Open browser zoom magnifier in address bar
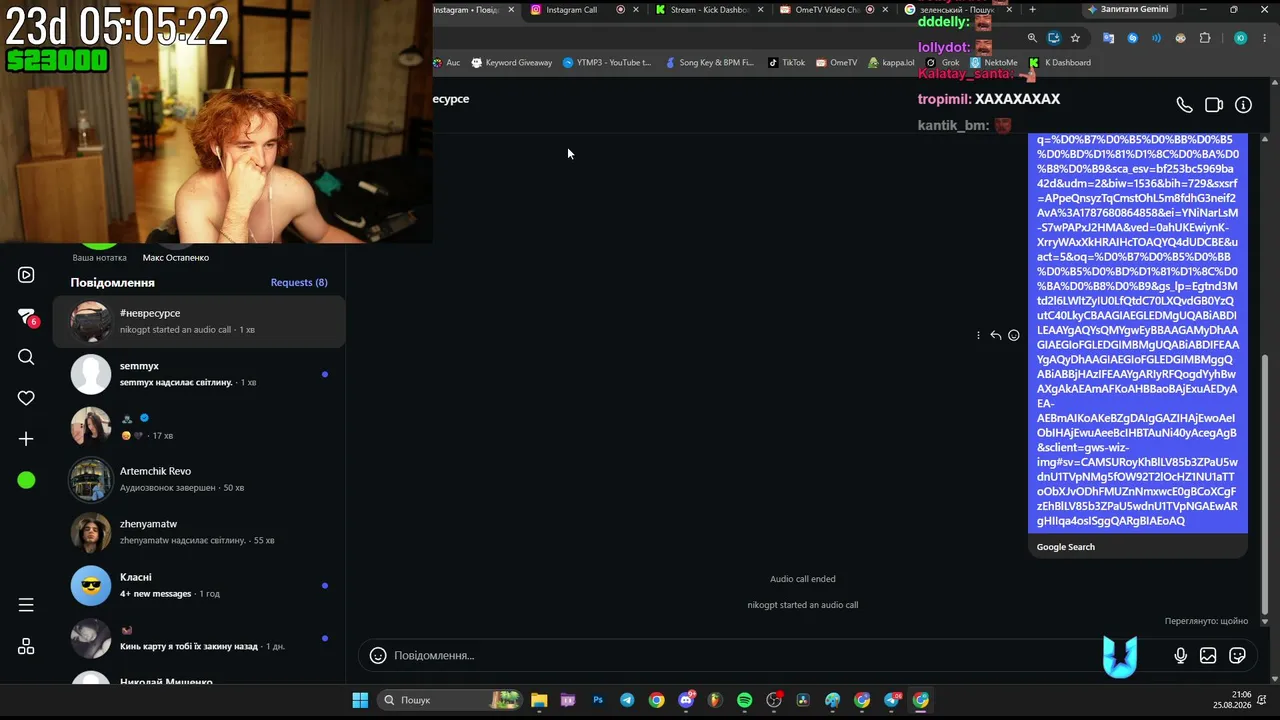The height and width of the screenshot is (720, 1280). pyautogui.click(x=1032, y=38)
